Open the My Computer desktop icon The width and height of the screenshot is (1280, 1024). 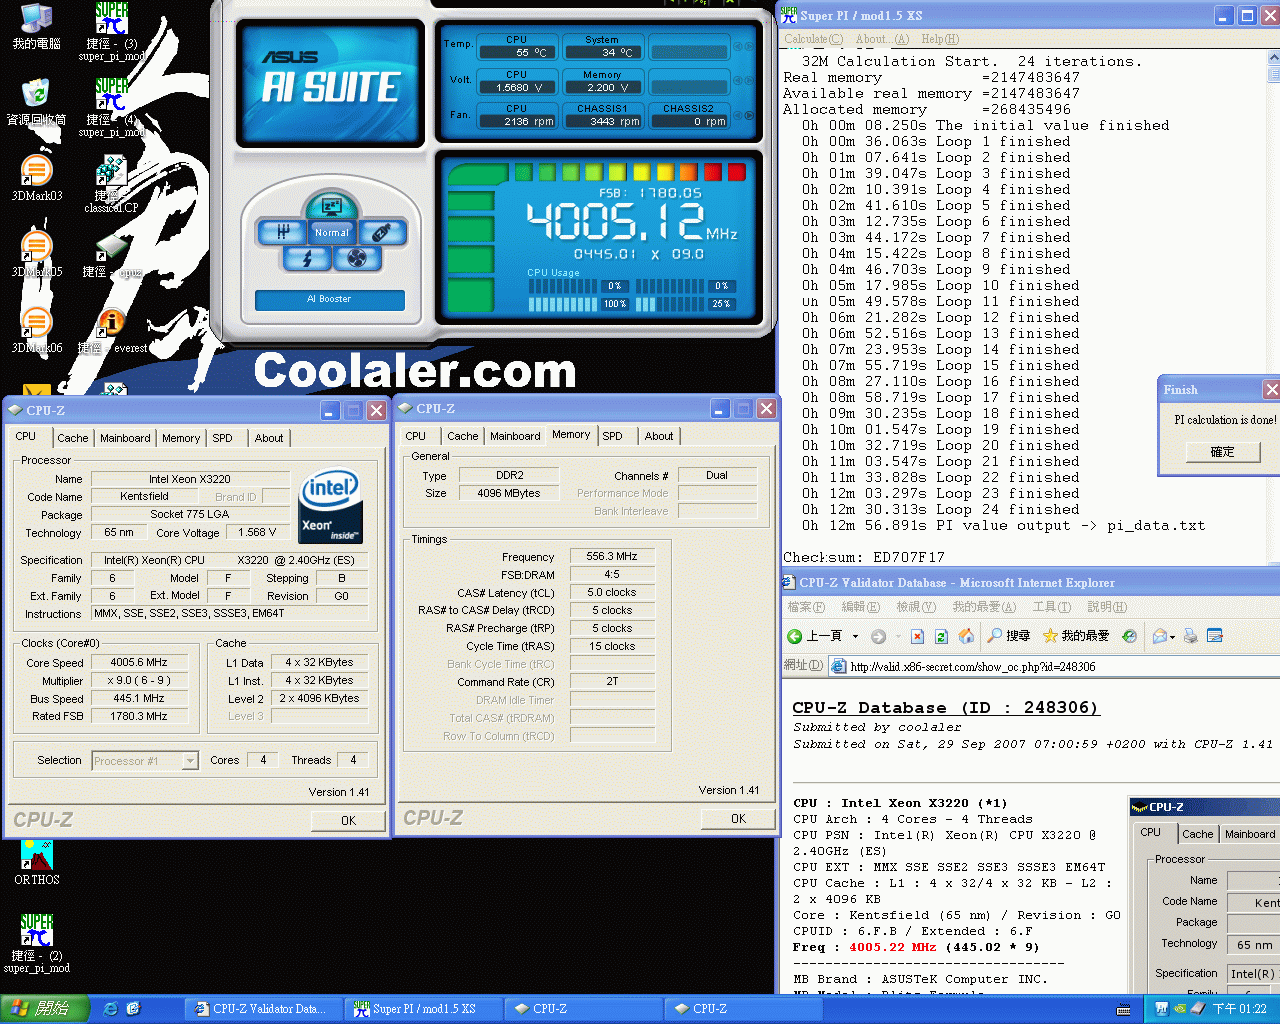(37, 27)
